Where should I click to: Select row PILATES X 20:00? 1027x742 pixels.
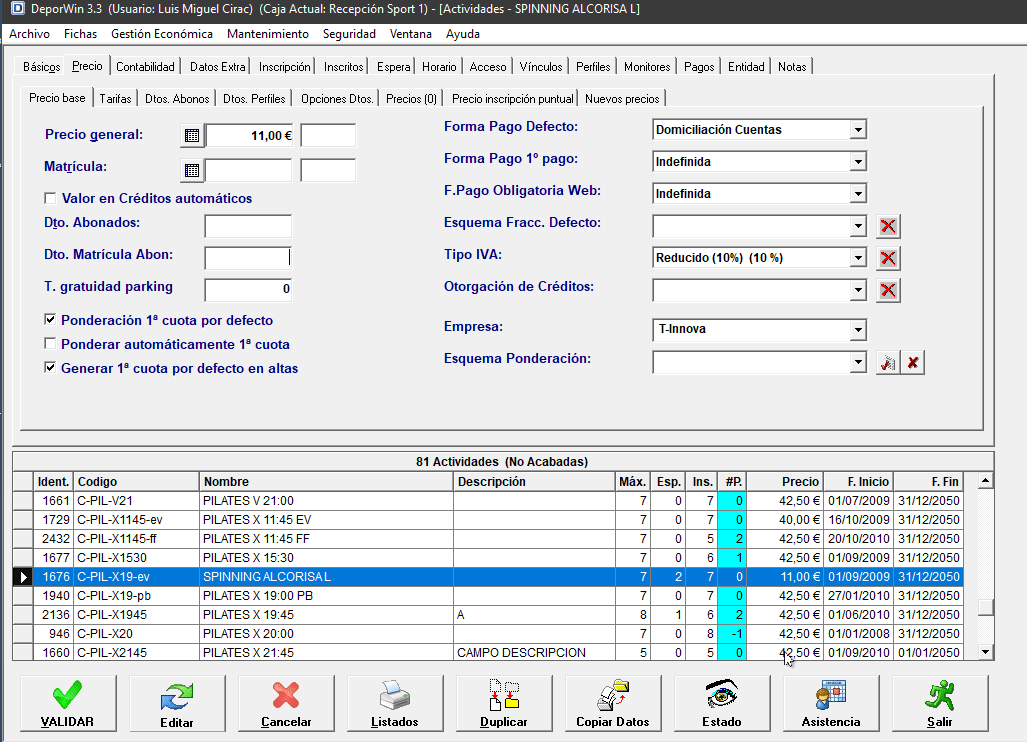[x=488, y=634]
